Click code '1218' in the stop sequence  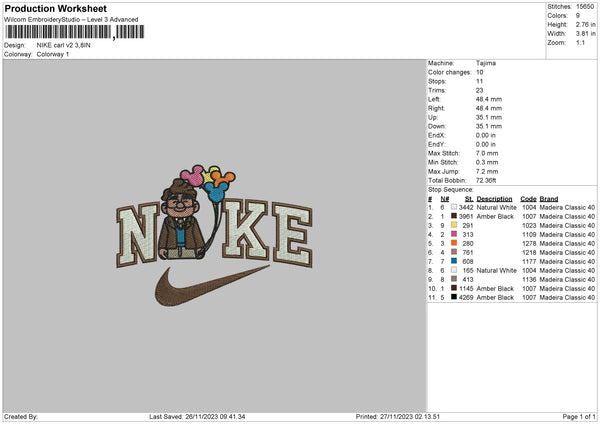pos(529,253)
